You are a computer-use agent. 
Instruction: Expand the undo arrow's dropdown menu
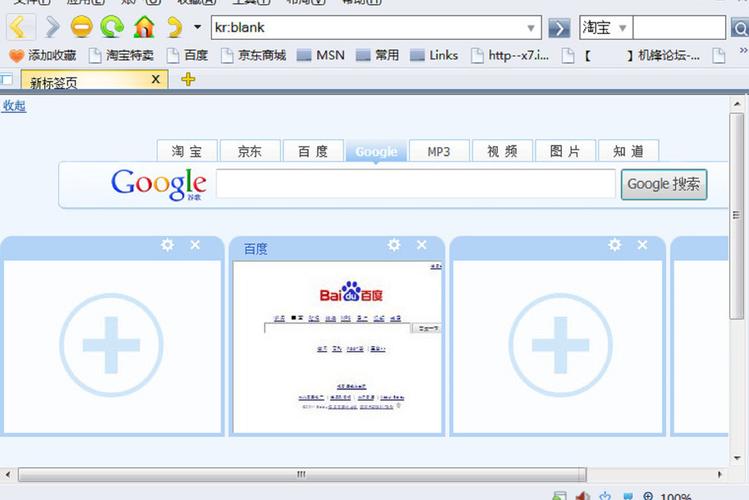click(x=197, y=28)
